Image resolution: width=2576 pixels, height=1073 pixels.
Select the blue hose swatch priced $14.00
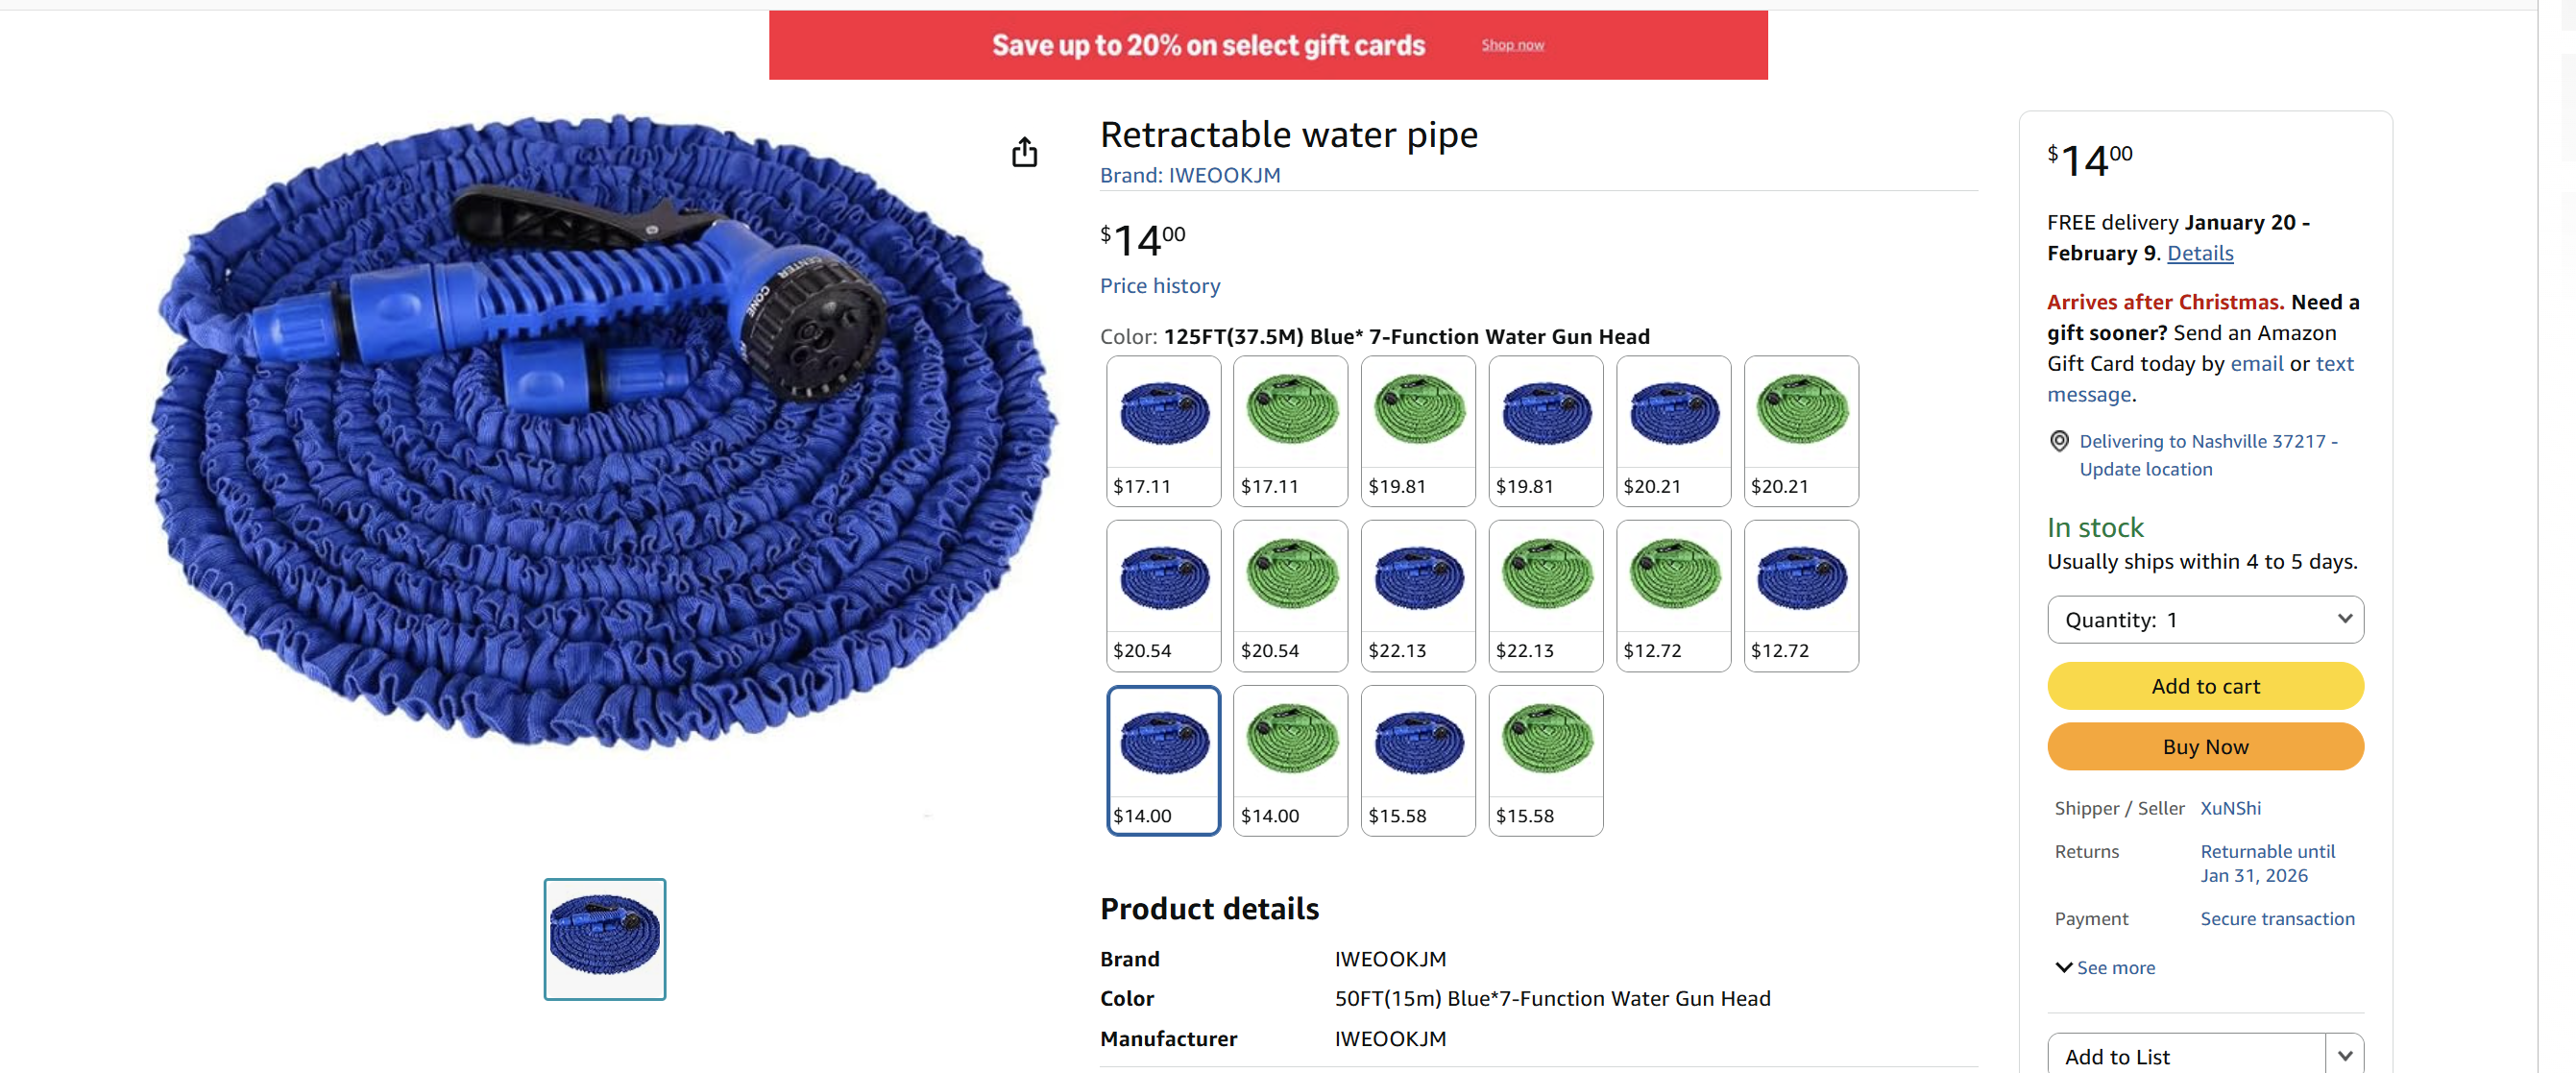tap(1163, 760)
